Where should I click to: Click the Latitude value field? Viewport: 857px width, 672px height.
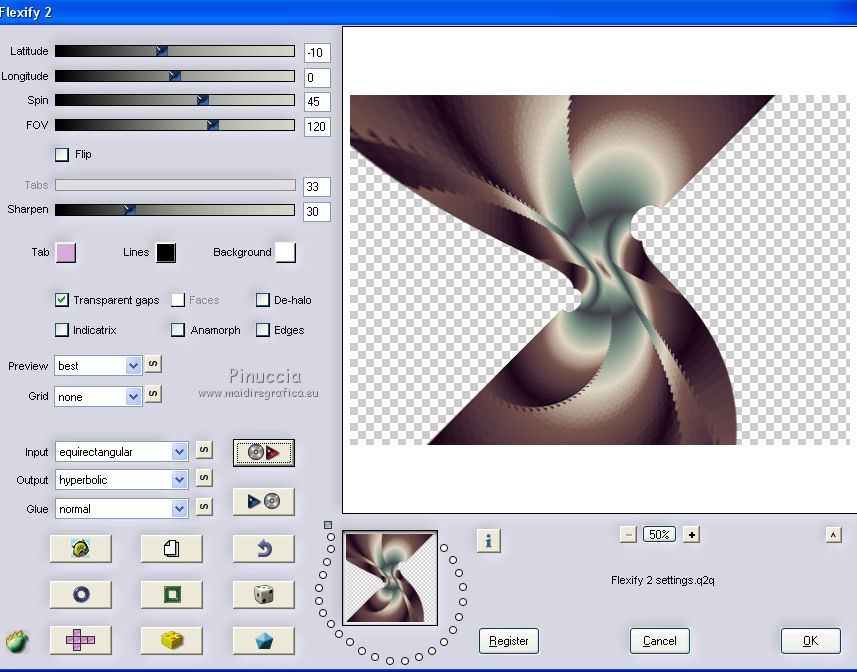[x=317, y=52]
